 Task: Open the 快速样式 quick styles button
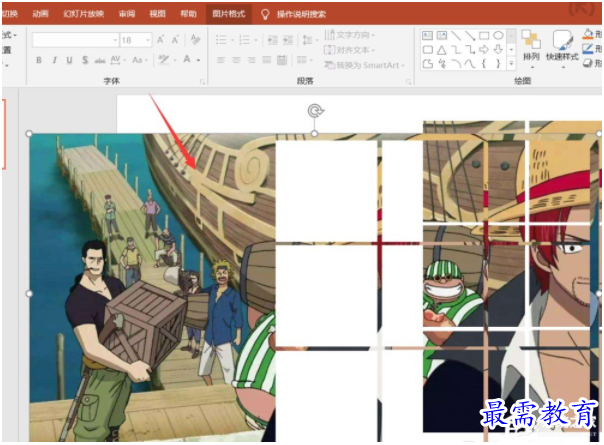click(562, 49)
